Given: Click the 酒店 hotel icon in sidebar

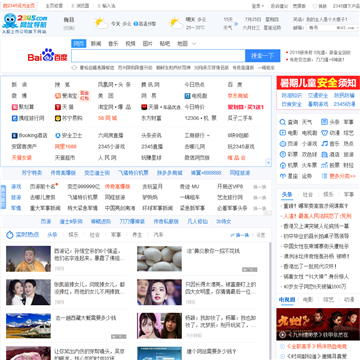Looking at the screenshot, I should (x=325, y=154).
